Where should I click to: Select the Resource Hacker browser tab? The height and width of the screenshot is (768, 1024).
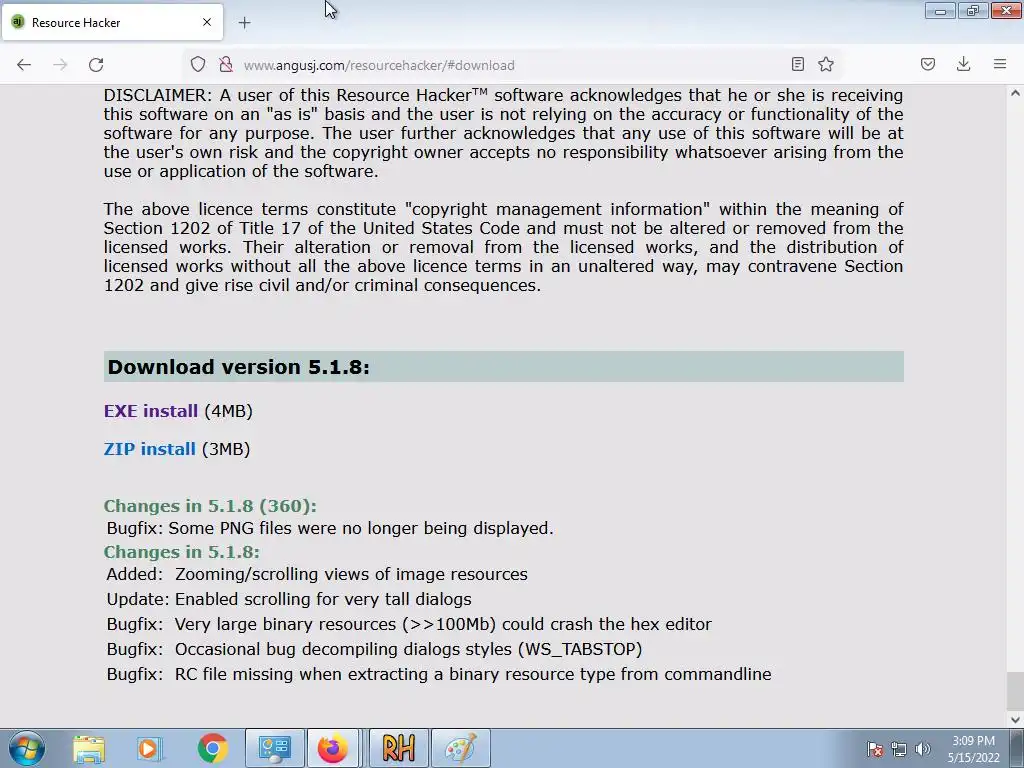112,23
